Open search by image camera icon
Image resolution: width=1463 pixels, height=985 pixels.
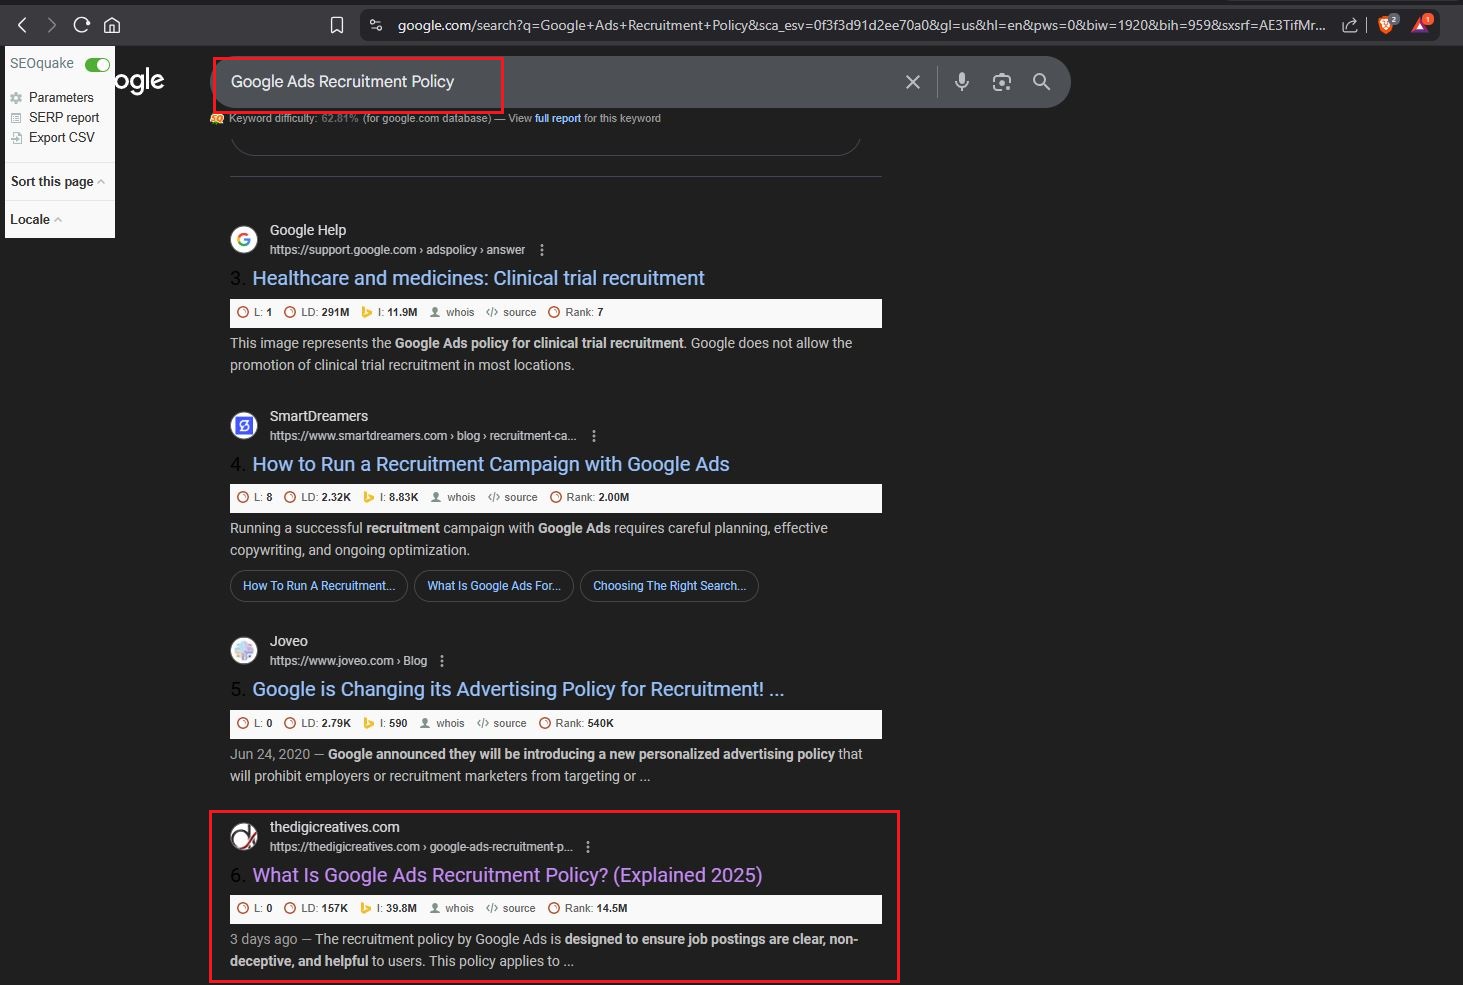click(1001, 82)
